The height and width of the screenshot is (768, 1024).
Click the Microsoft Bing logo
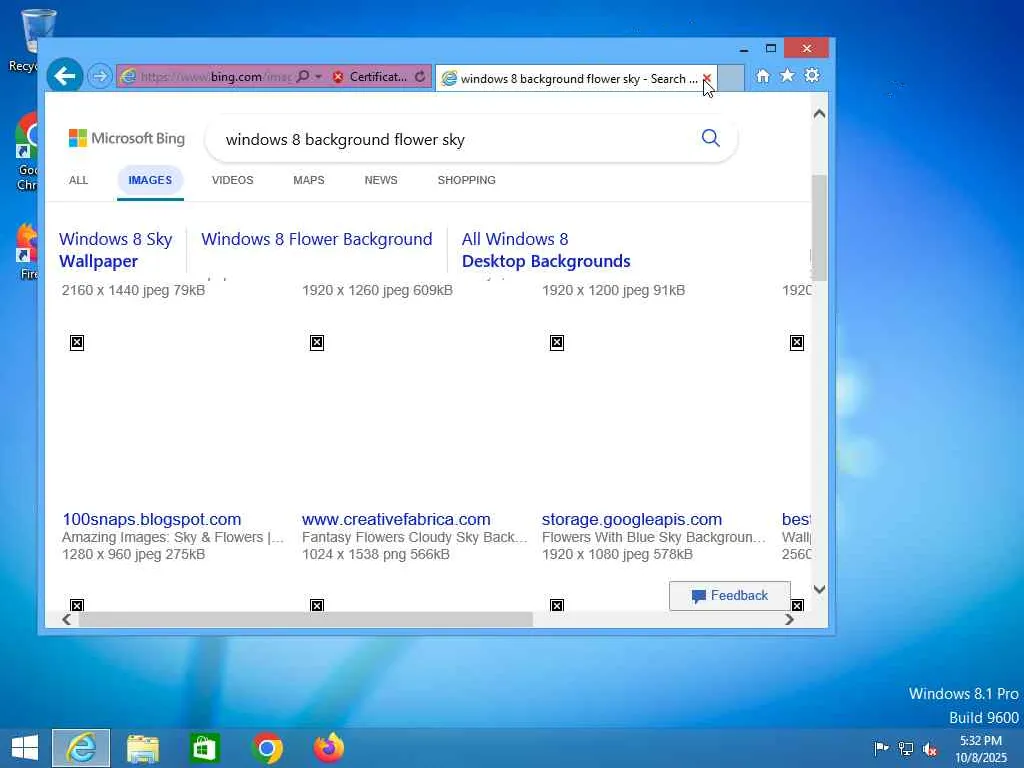pos(127,138)
